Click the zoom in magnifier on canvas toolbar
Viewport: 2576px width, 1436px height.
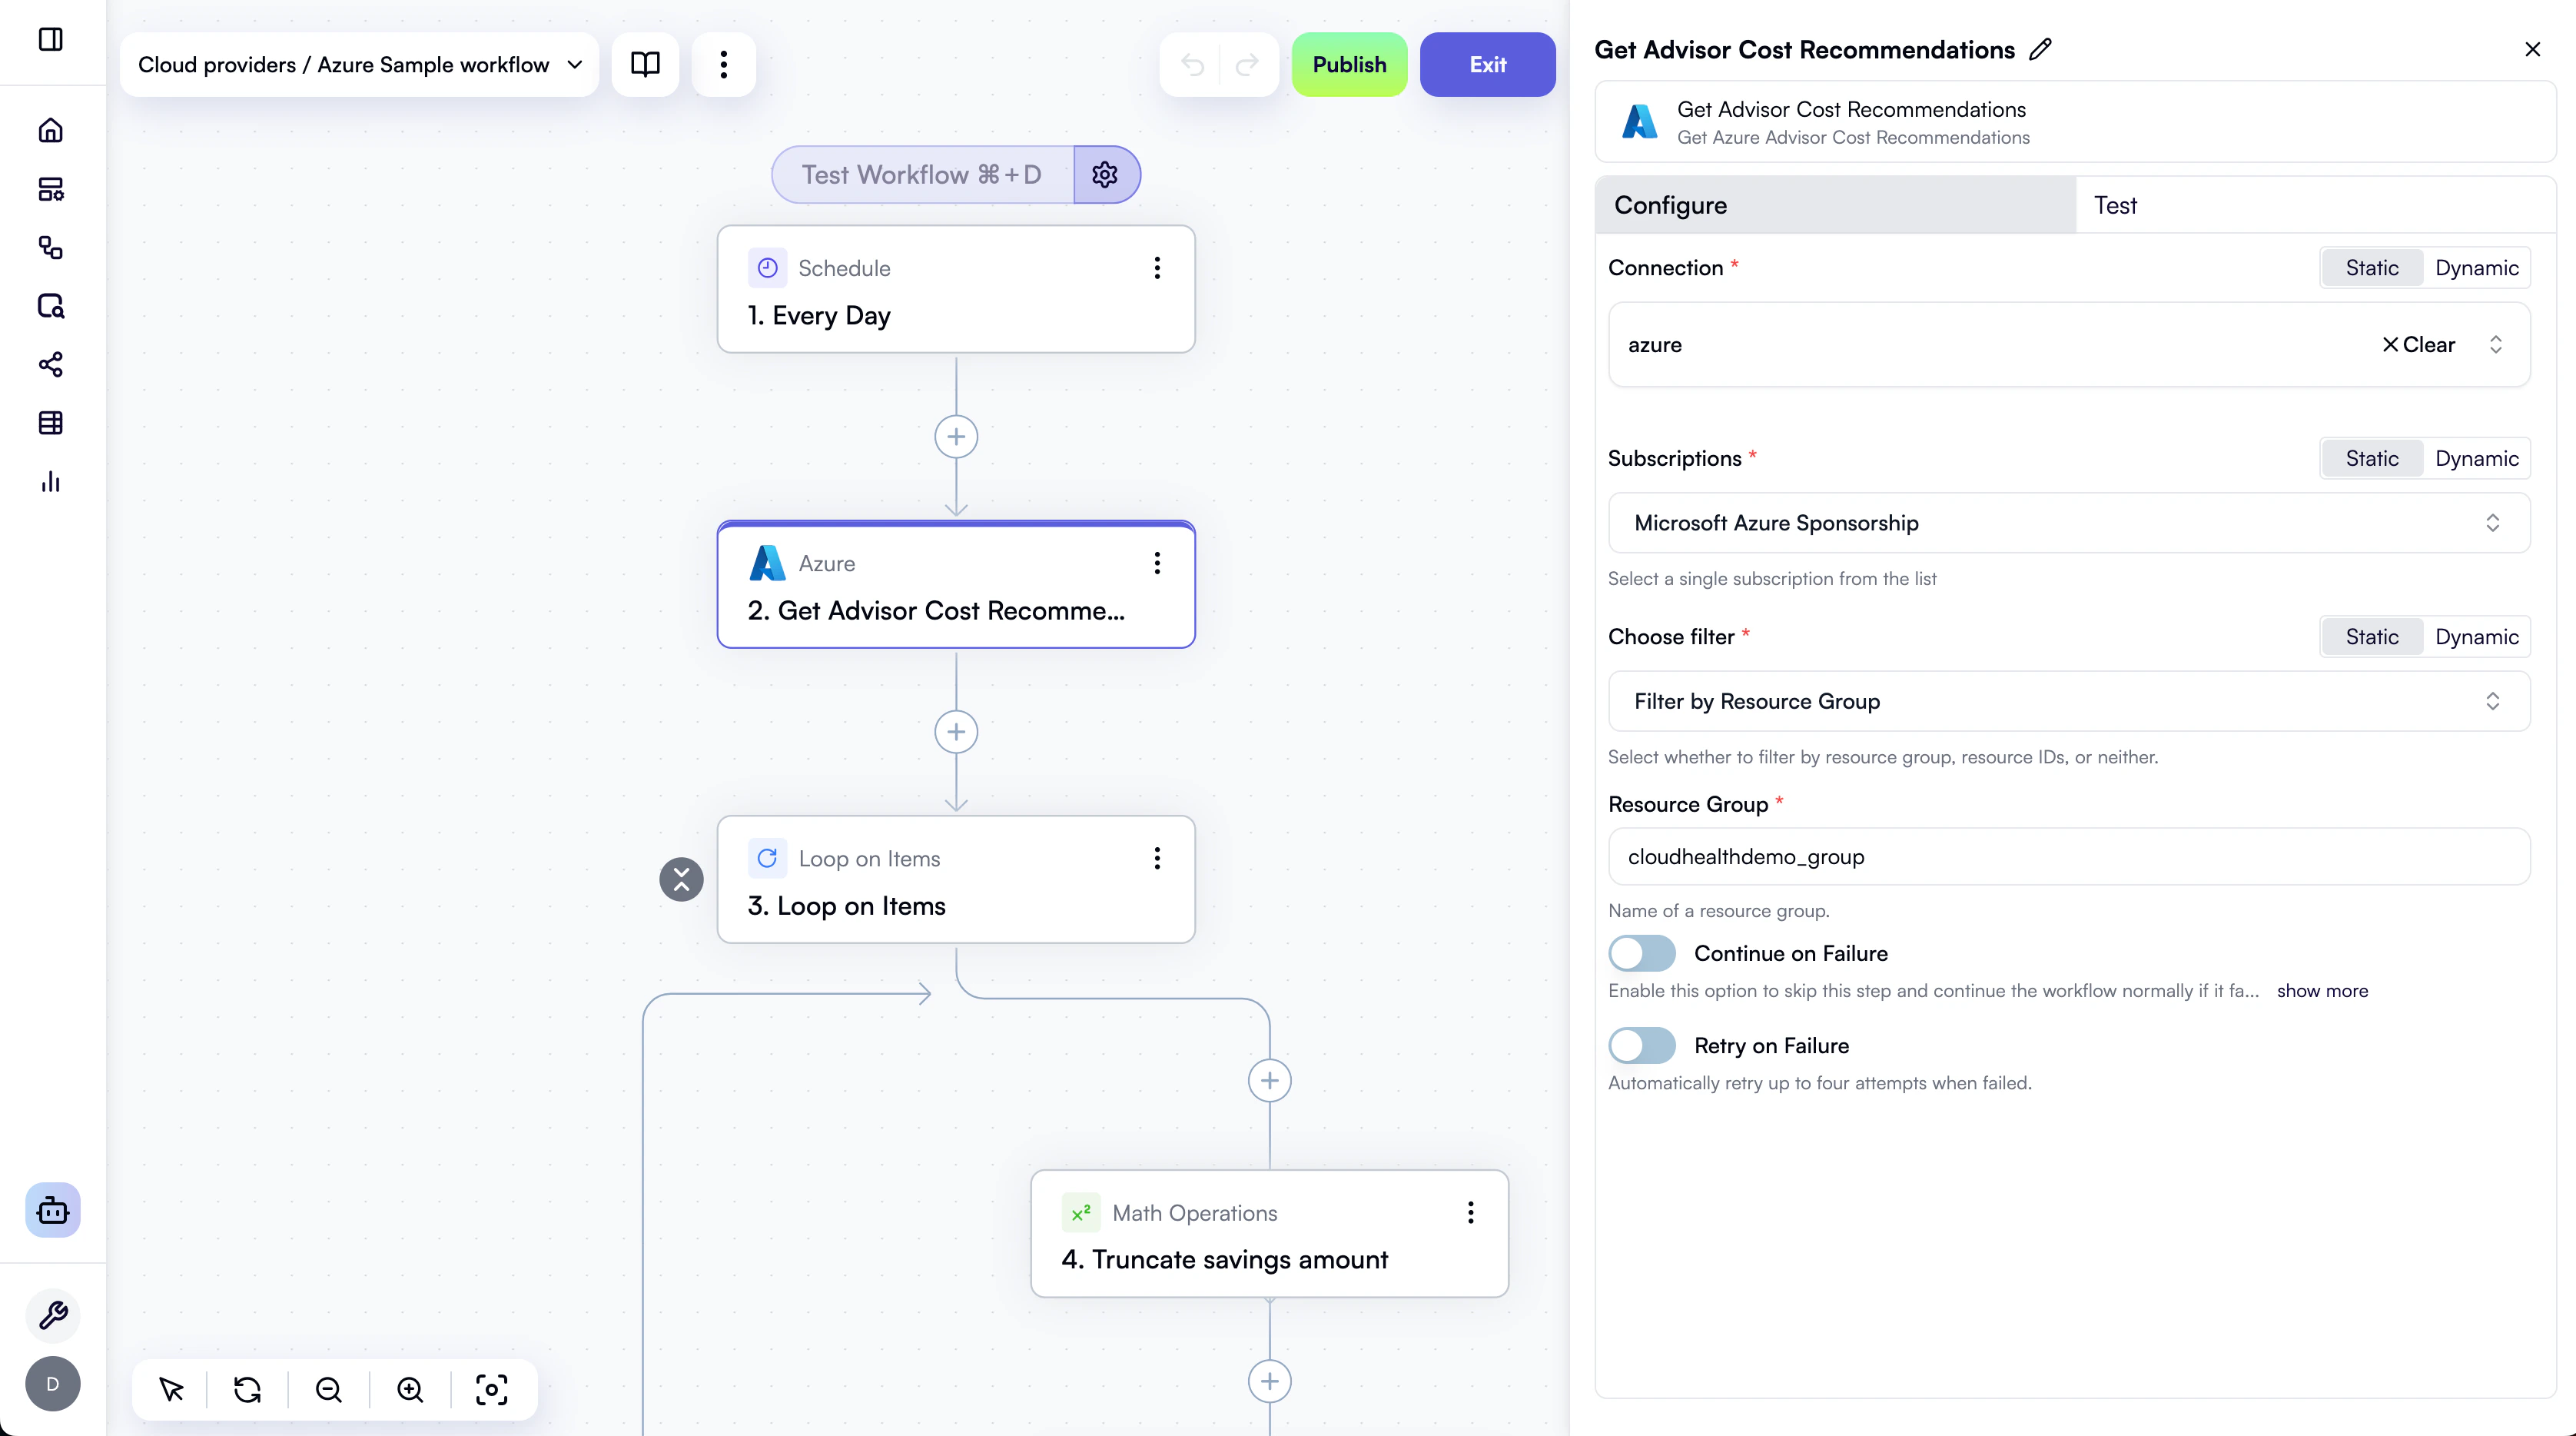point(409,1389)
